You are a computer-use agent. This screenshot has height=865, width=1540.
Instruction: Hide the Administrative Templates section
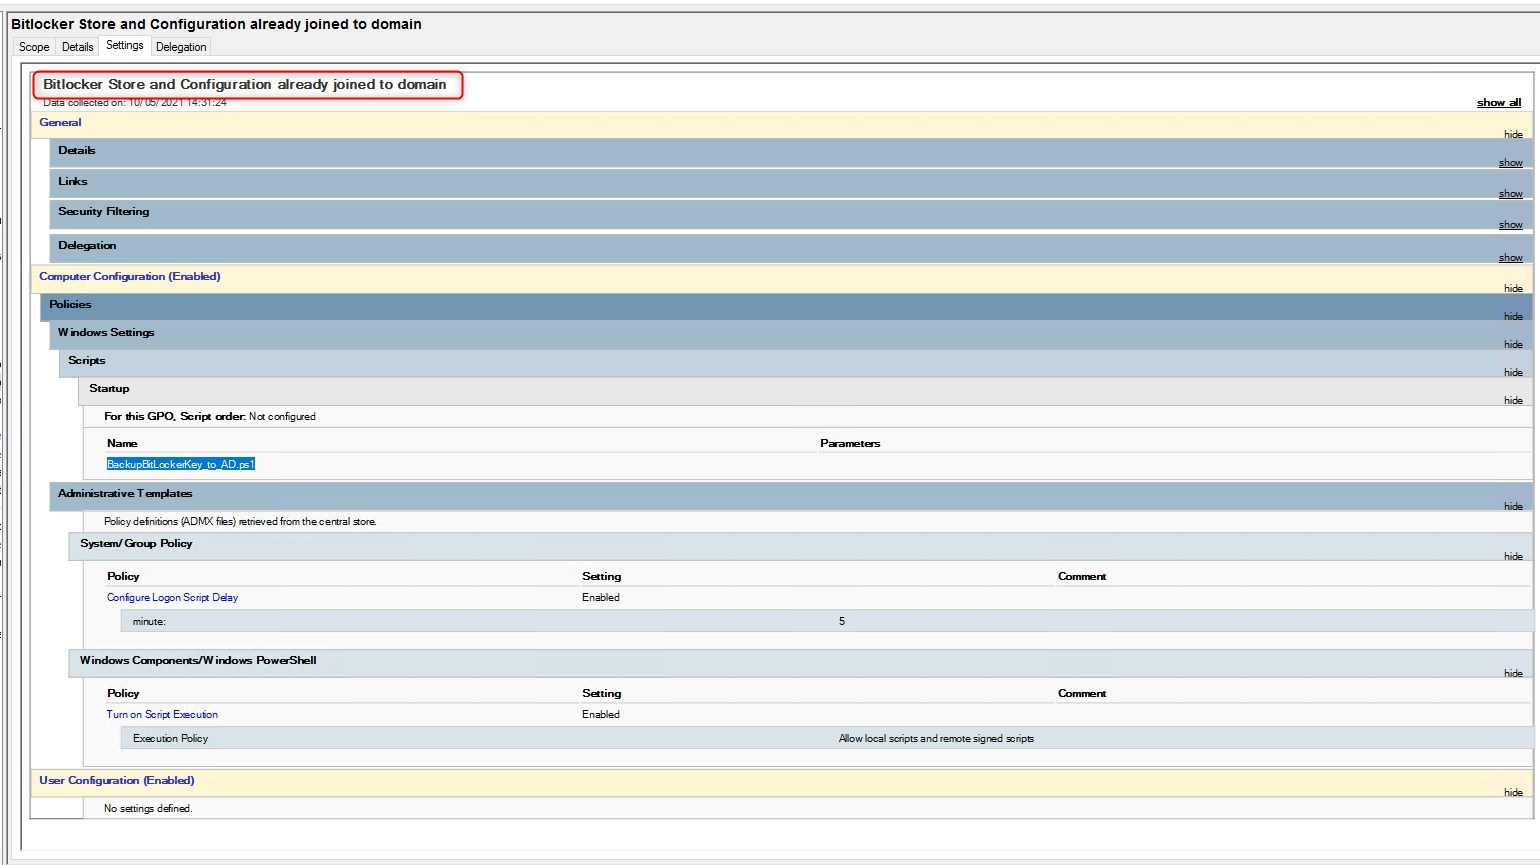click(x=1513, y=506)
